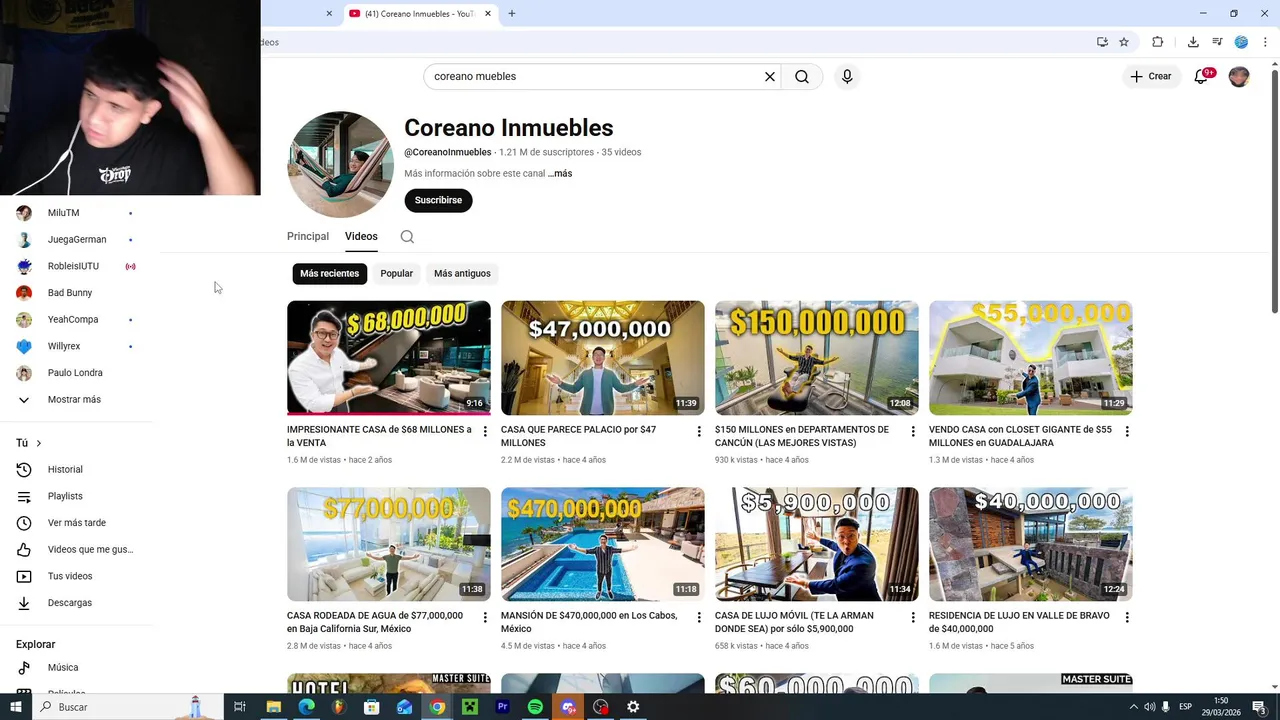Open the JuegaGerman subscription channel
This screenshot has height=720, width=1280.
pyautogui.click(x=75, y=240)
